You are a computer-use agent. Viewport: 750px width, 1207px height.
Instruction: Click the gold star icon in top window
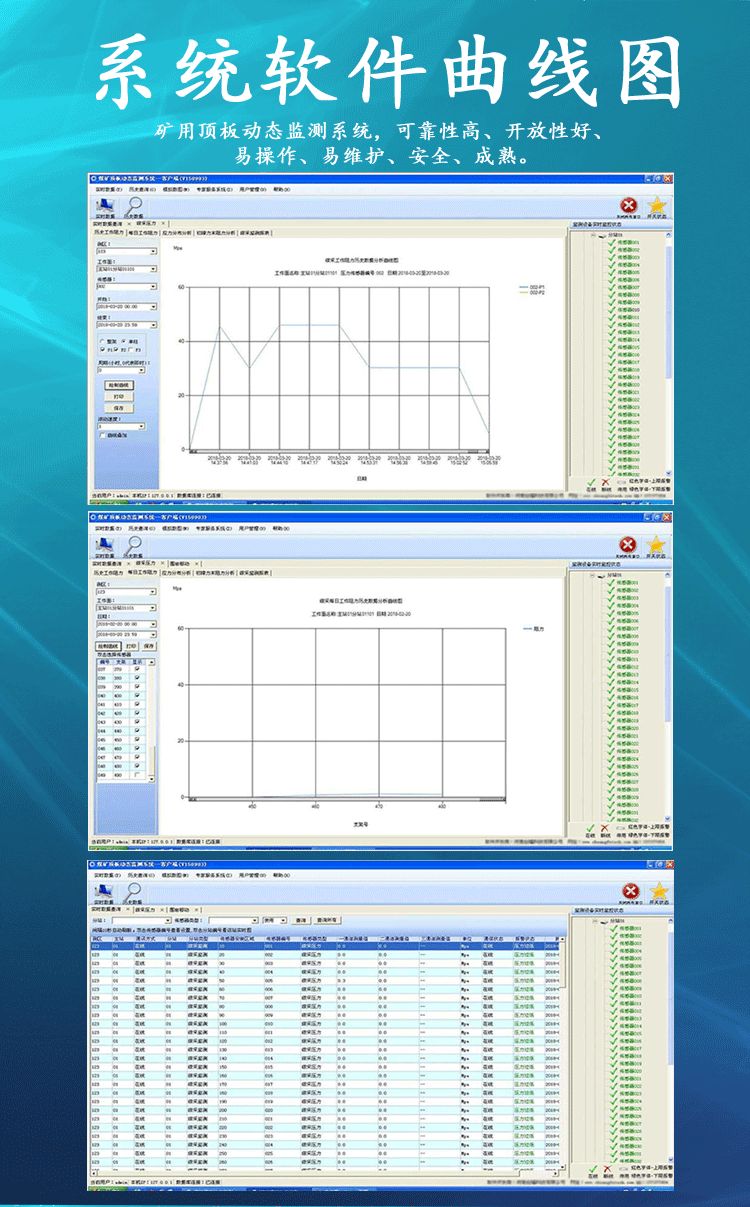[657, 205]
